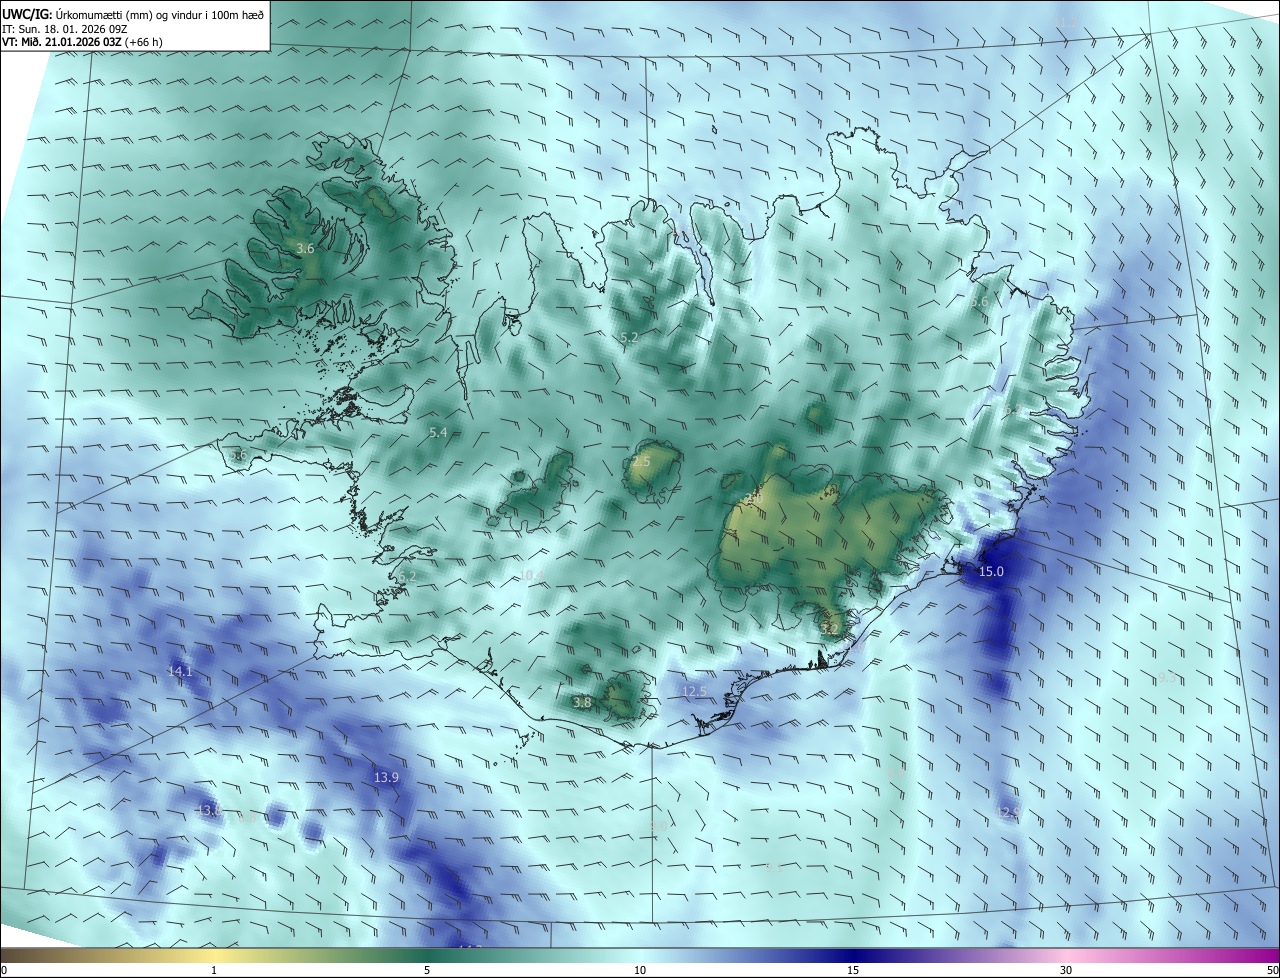The image size is (1280, 978).
Task: Click the 6.2 value near Reykjanes
Action: coord(407,577)
